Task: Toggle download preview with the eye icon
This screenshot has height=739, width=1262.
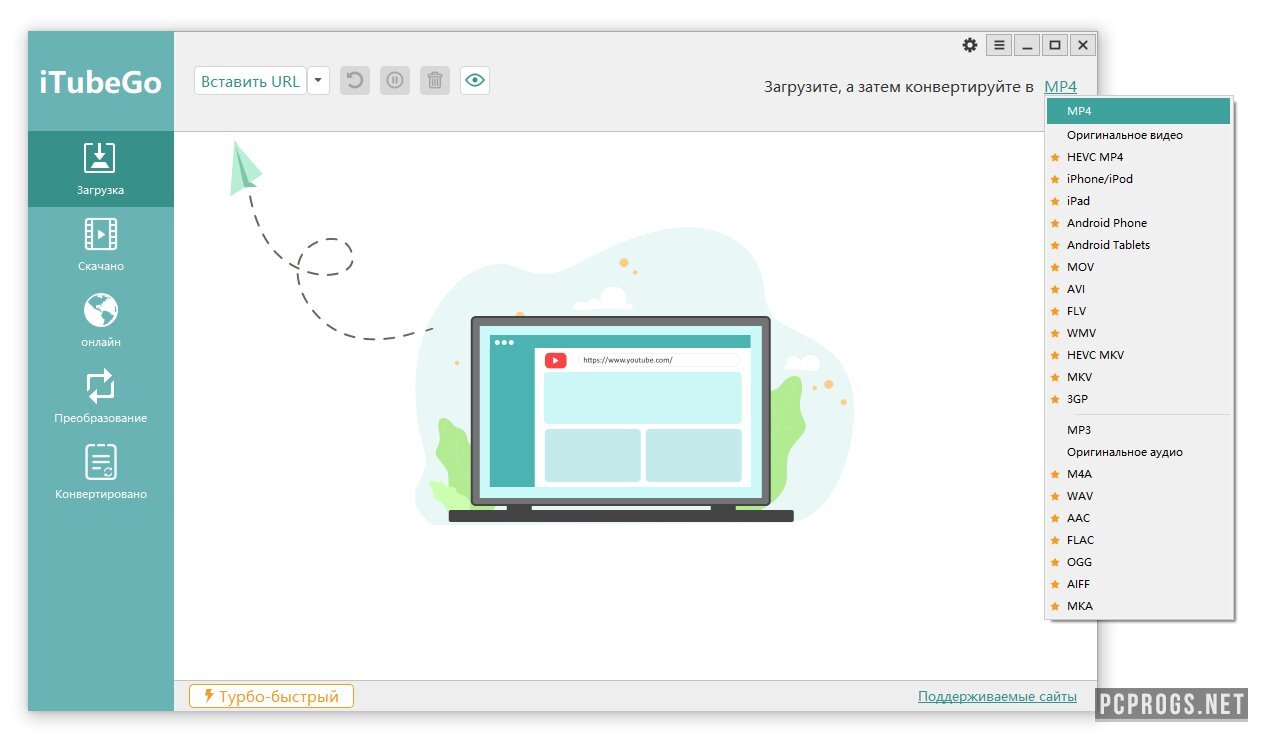Action: click(474, 80)
